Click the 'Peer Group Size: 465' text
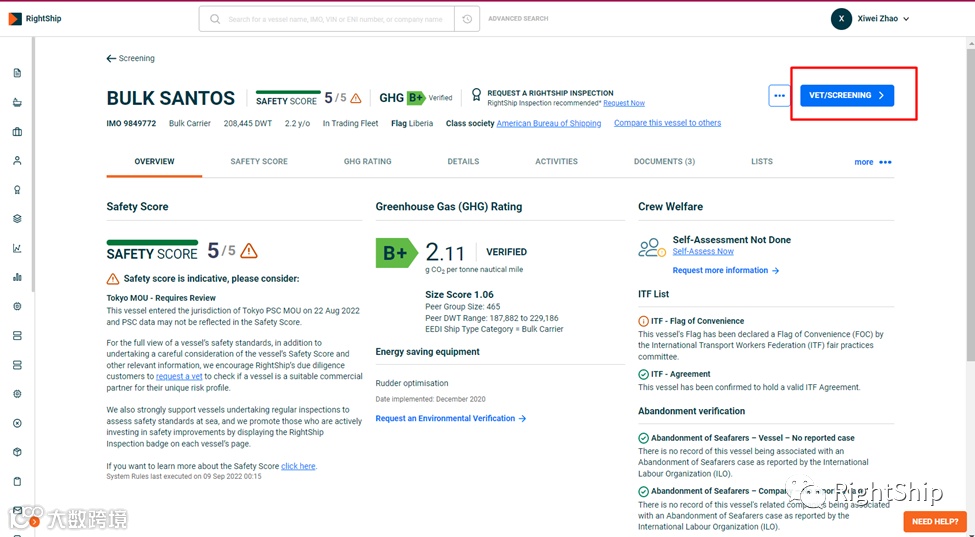This screenshot has height=537, width=975. click(x=463, y=306)
